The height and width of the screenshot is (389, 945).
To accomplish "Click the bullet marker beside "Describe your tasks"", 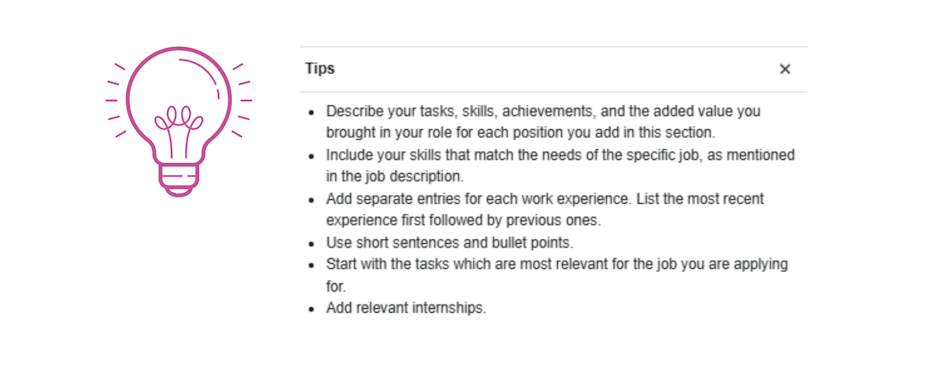I will pos(311,113).
